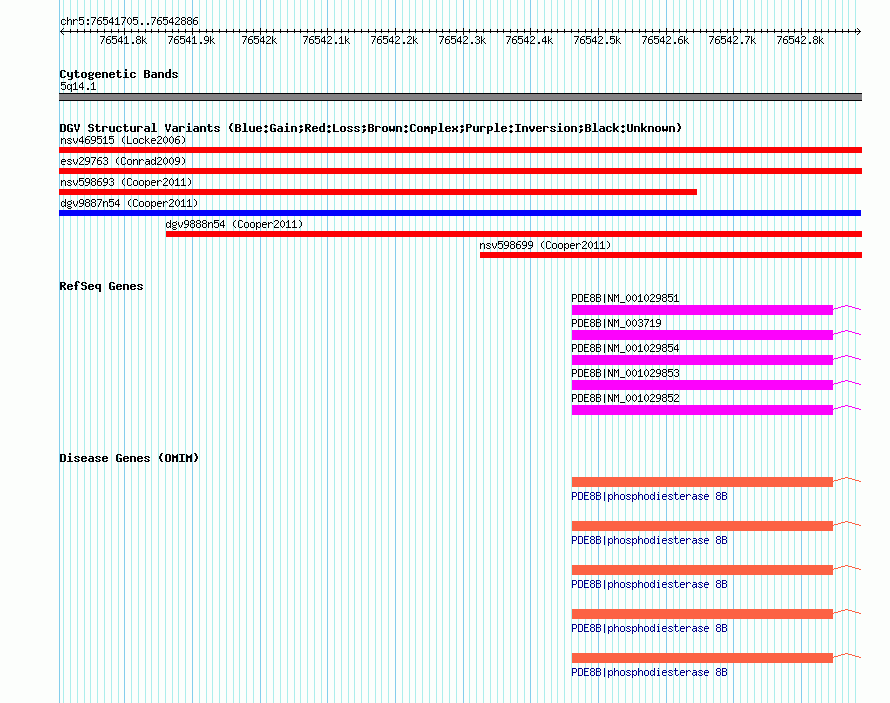The image size is (890, 703).
Task: Click the 76542.4k ruler tick label
Action: point(529,40)
